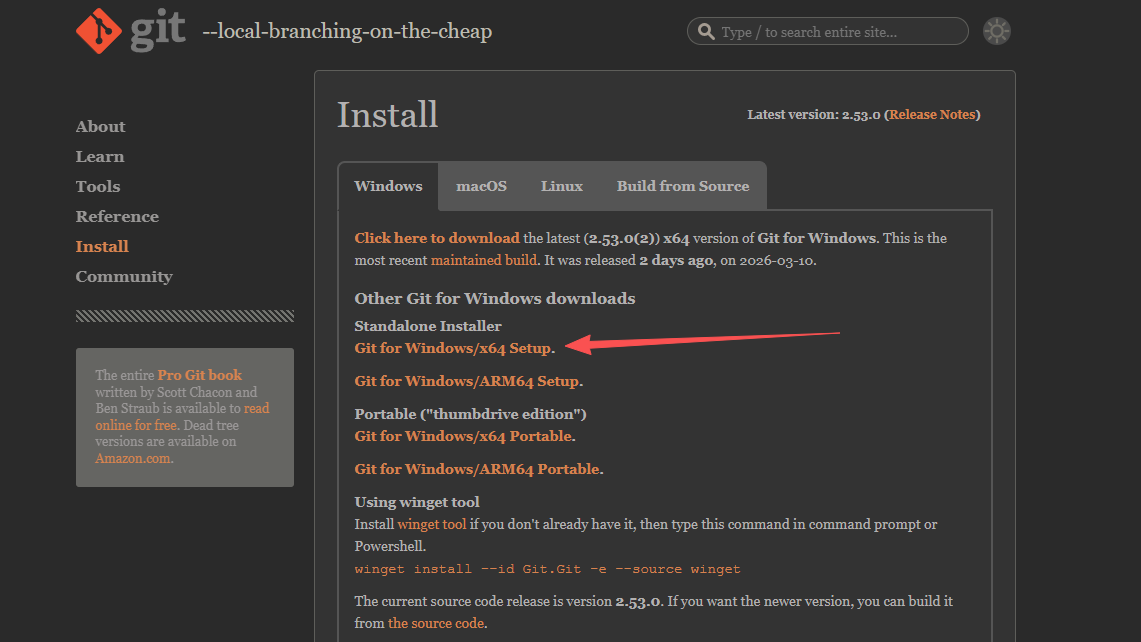Click the Git logo icon
1141x642 pixels.
pos(99,30)
